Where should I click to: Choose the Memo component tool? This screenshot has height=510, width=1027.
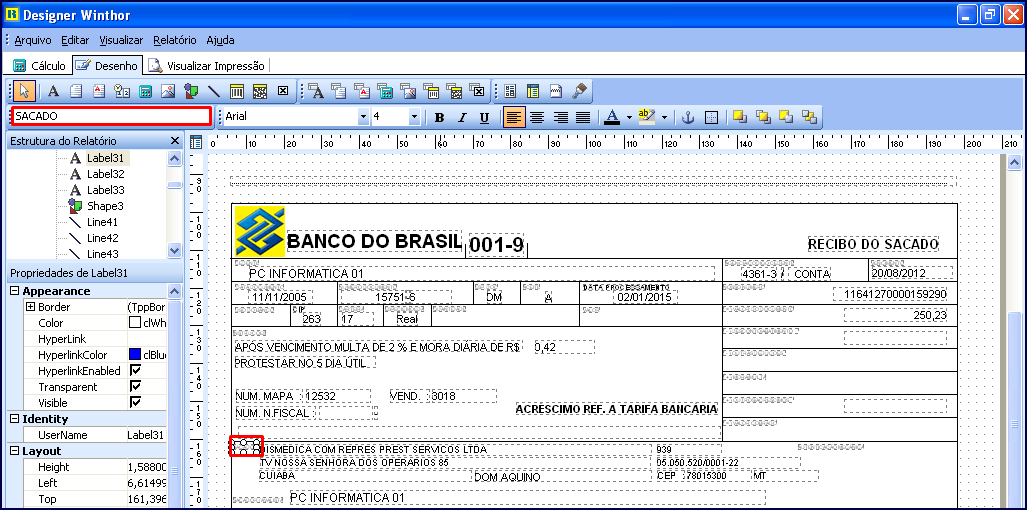tap(76, 91)
